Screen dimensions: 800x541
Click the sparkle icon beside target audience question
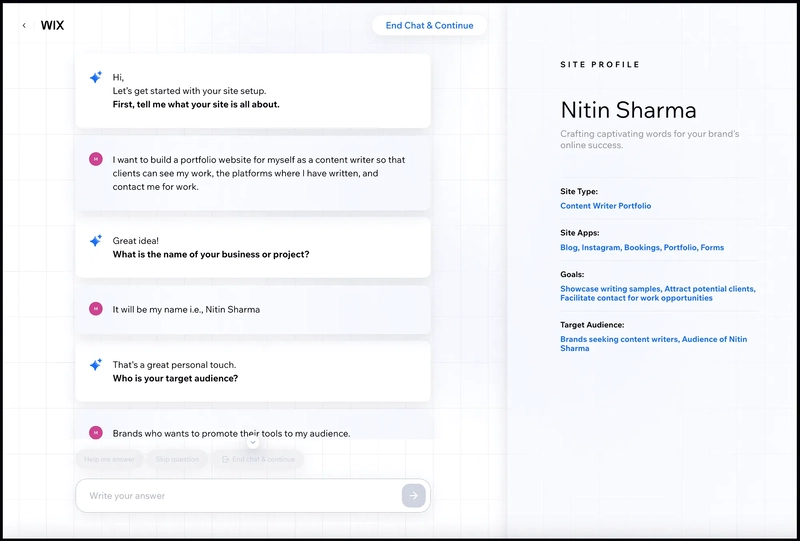(x=95, y=364)
